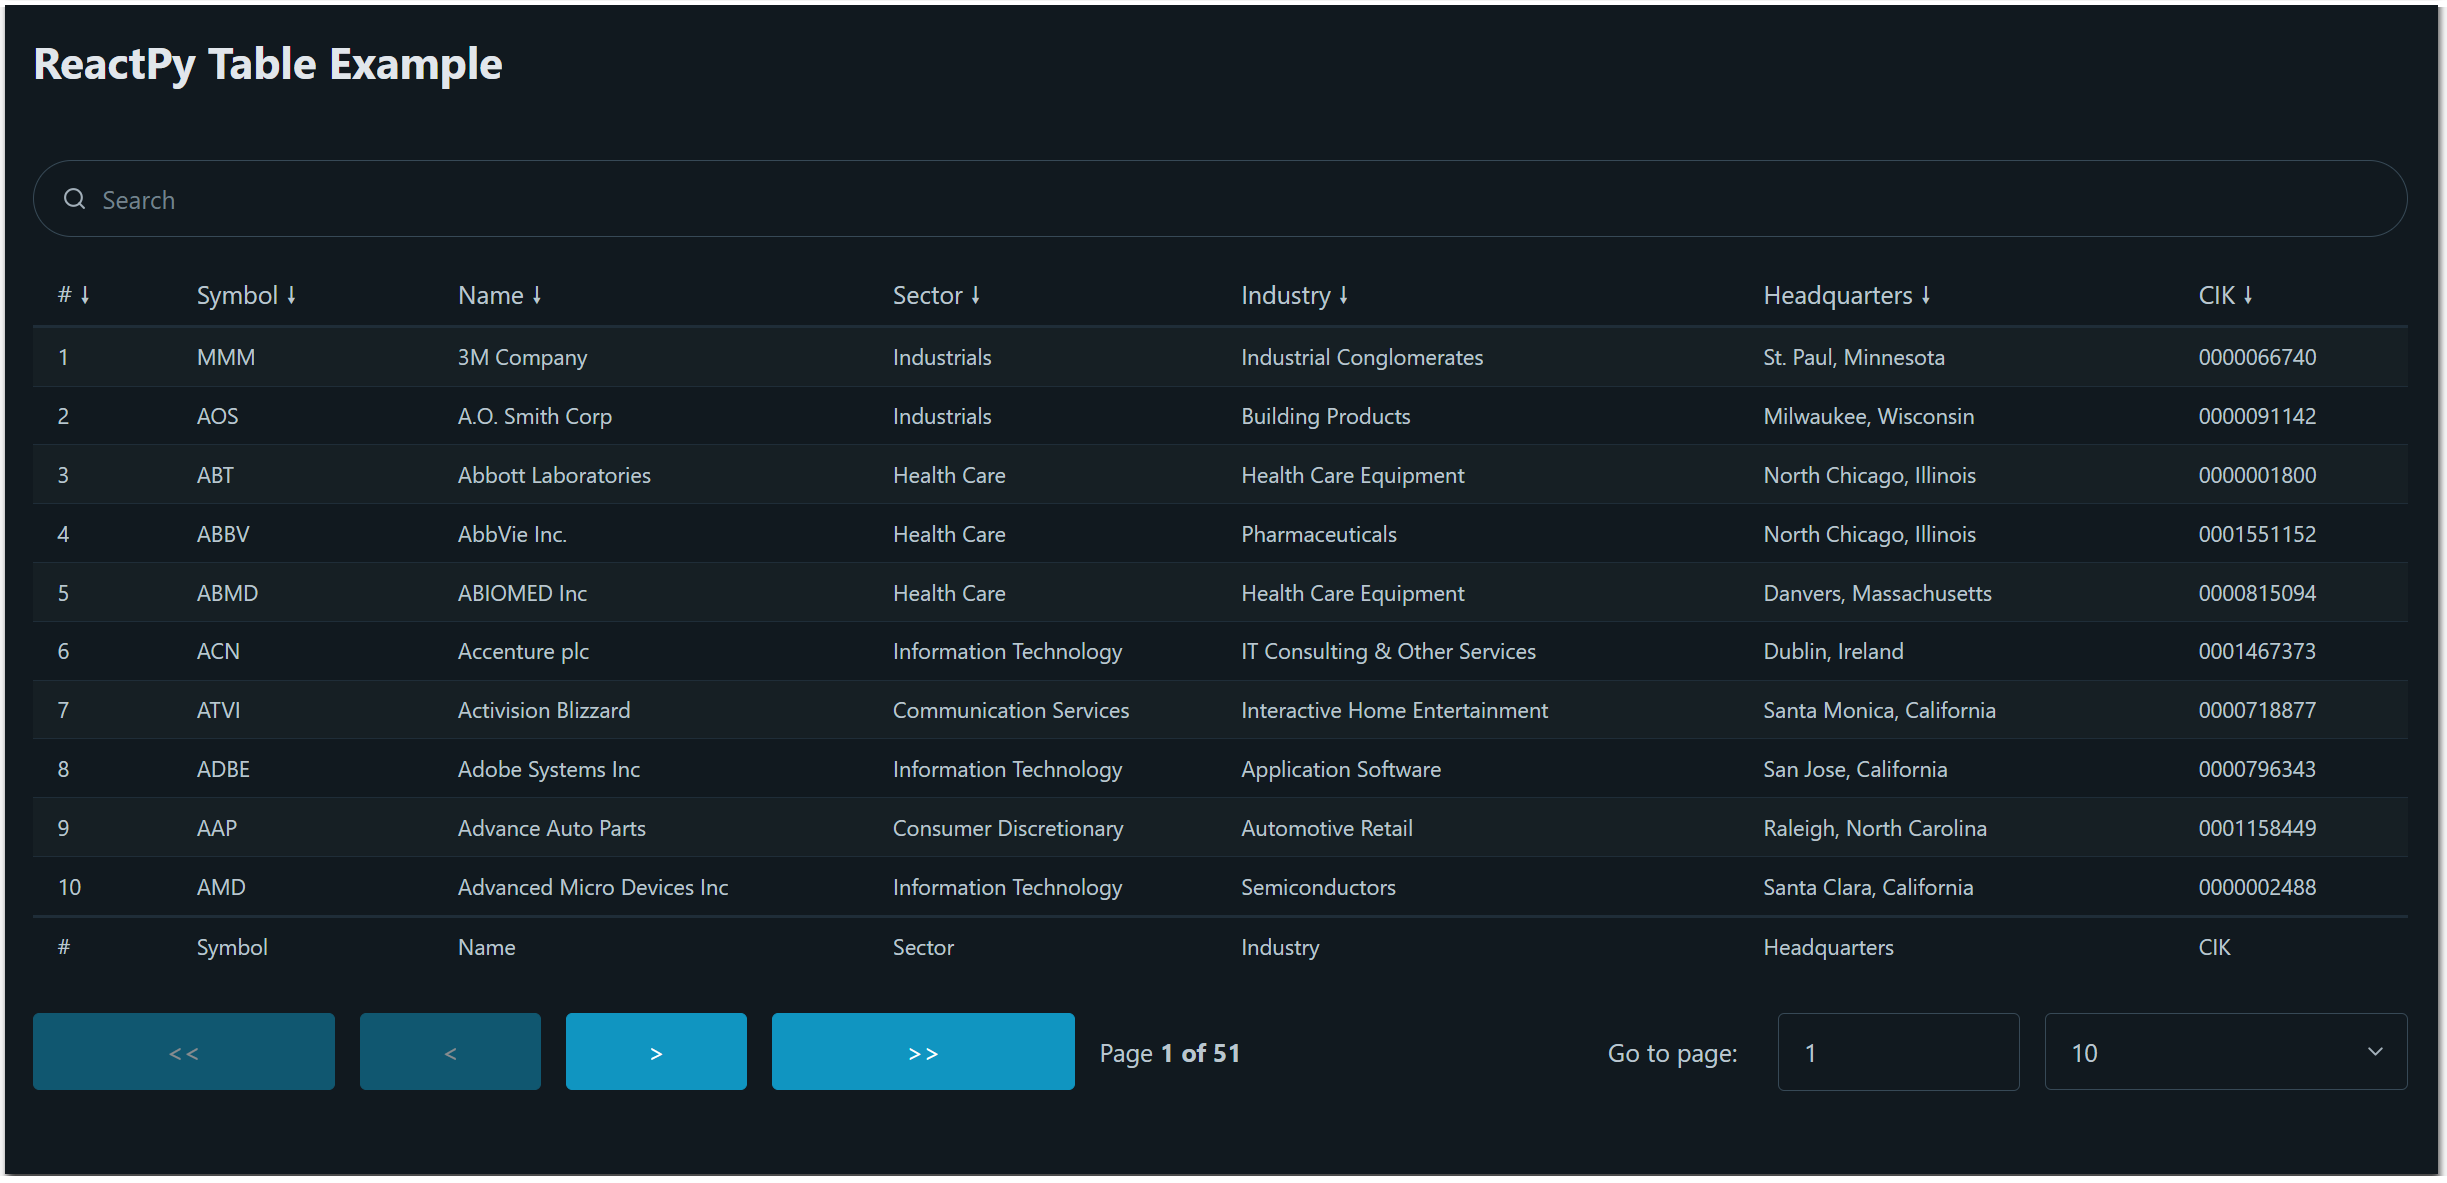
Task: Sort by Name column arrow
Action: (537, 295)
